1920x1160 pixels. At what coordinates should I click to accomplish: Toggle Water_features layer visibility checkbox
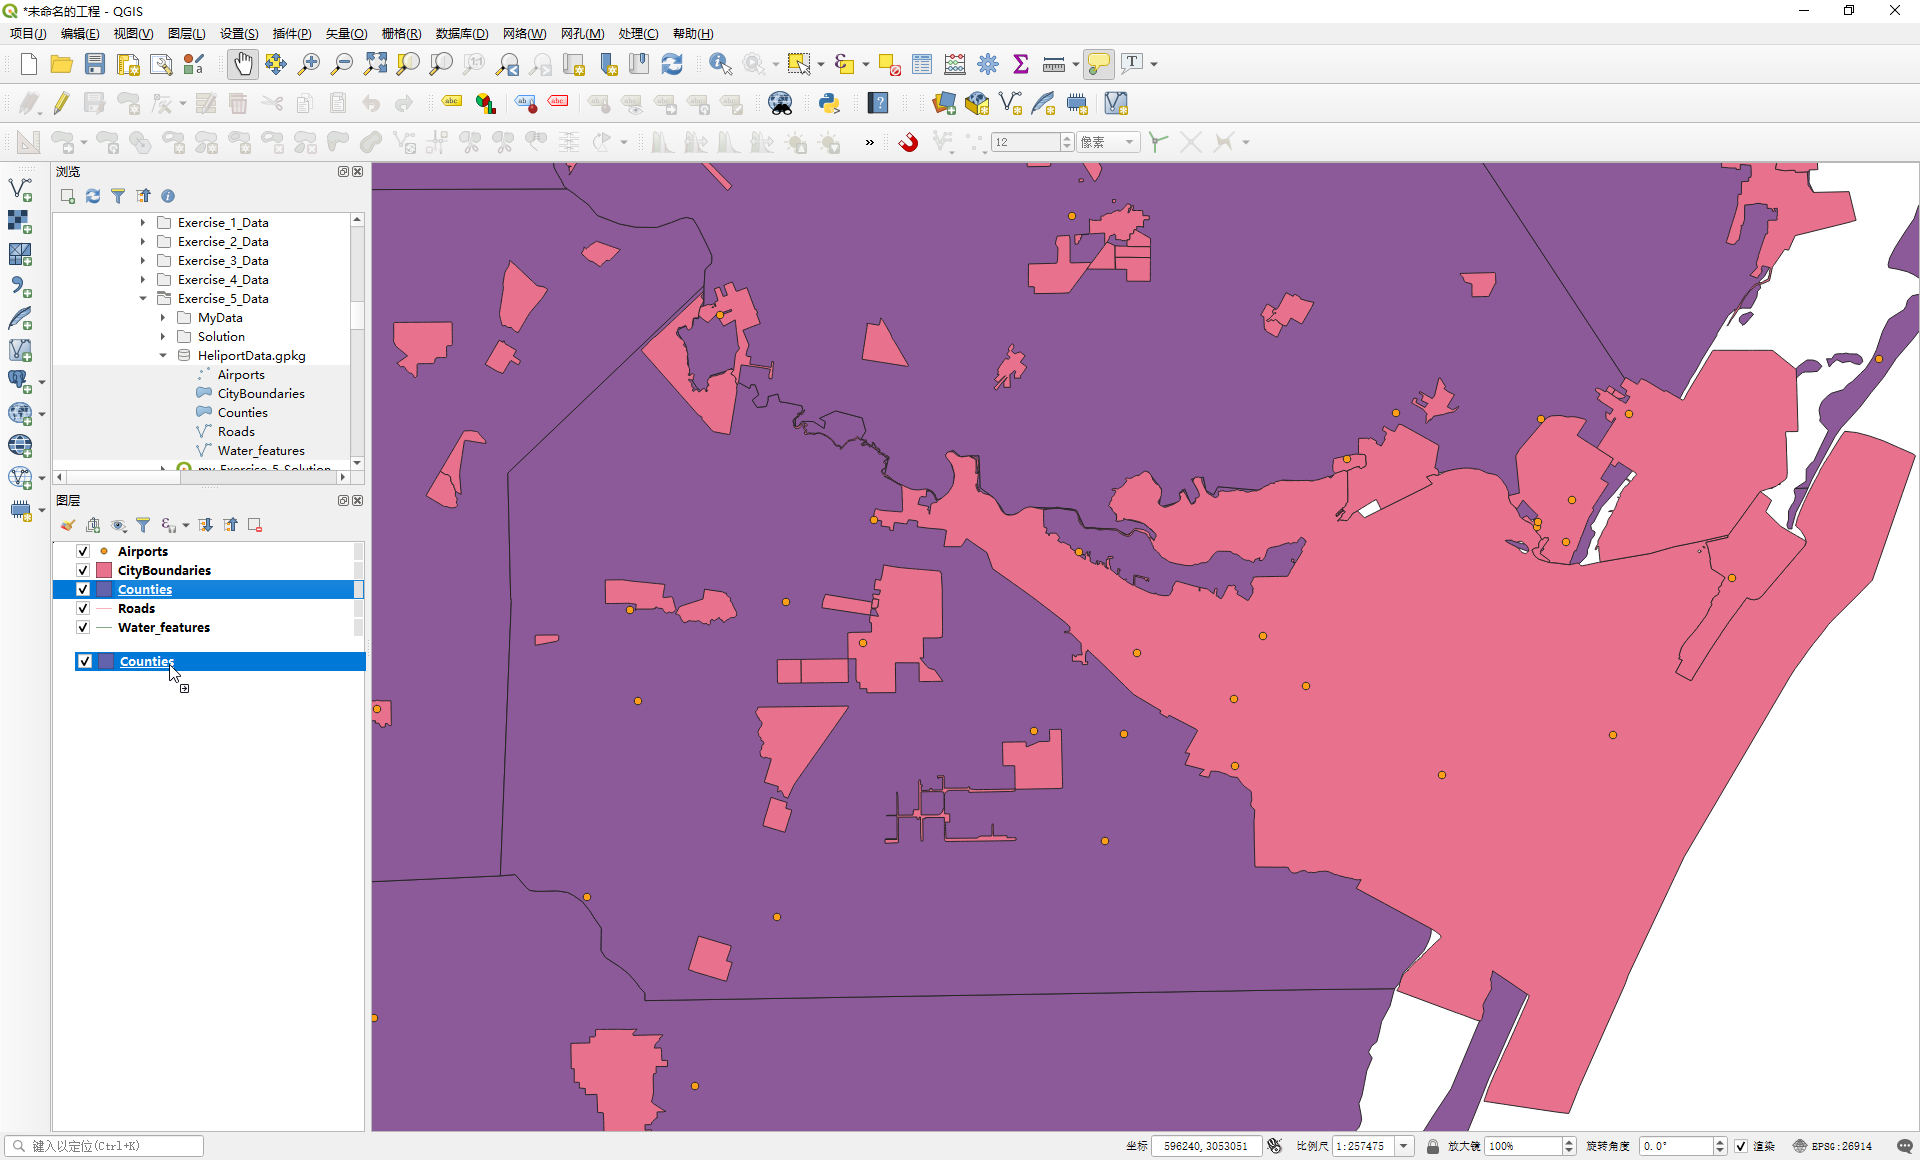click(83, 627)
